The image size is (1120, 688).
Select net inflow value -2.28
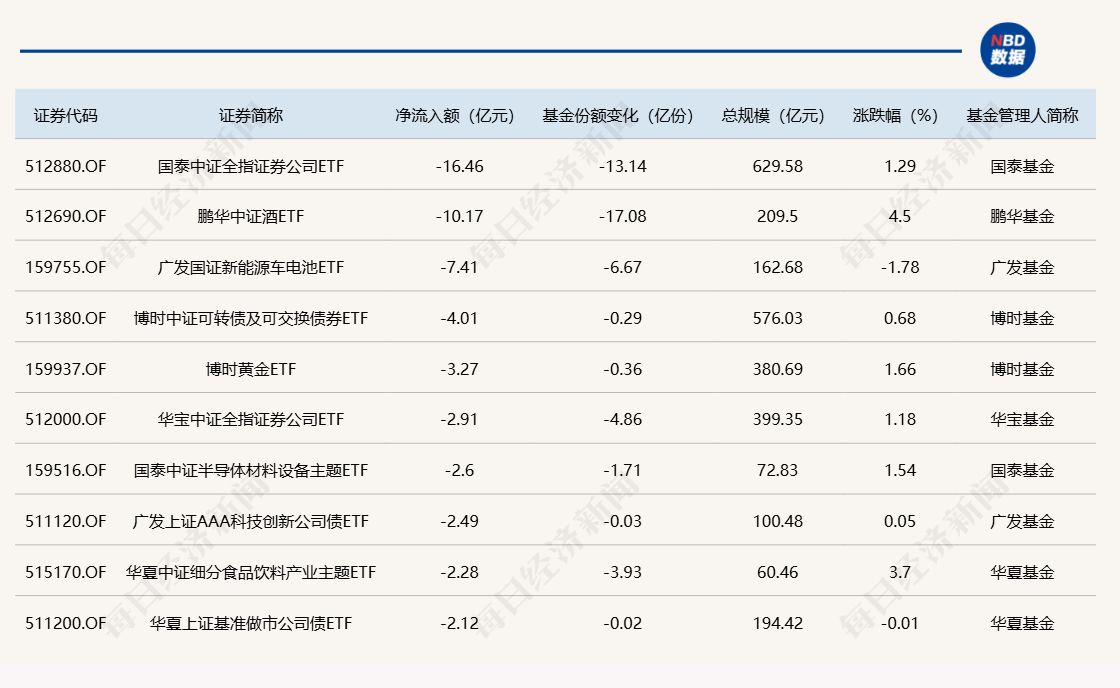click(459, 572)
